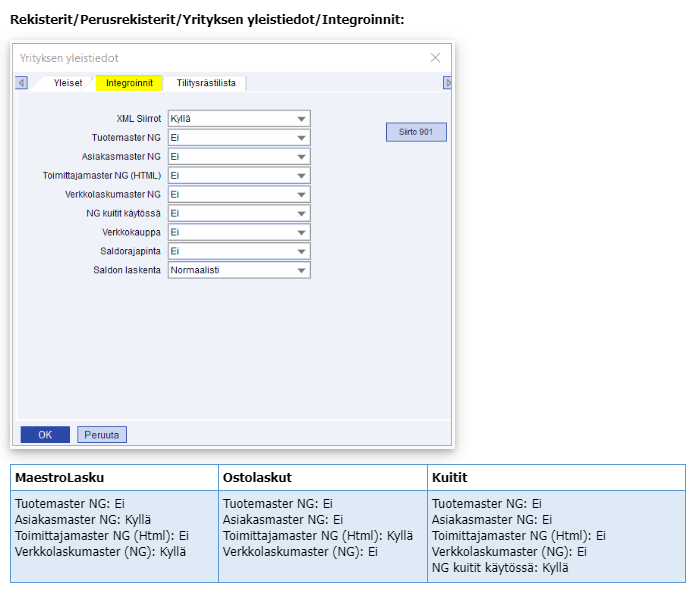Open the Tilitysrästilista tab
Screen dimensions: 695x589
pyautogui.click(x=206, y=83)
